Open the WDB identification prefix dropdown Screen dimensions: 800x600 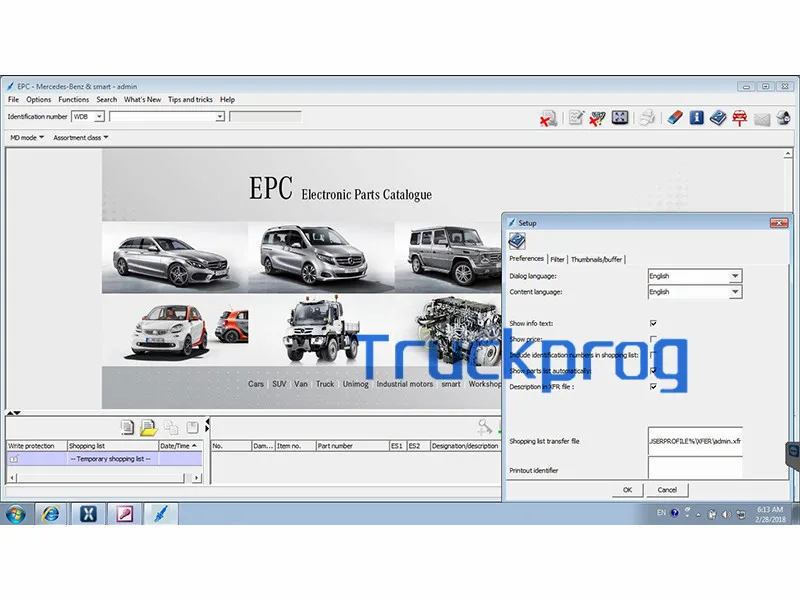pos(99,117)
